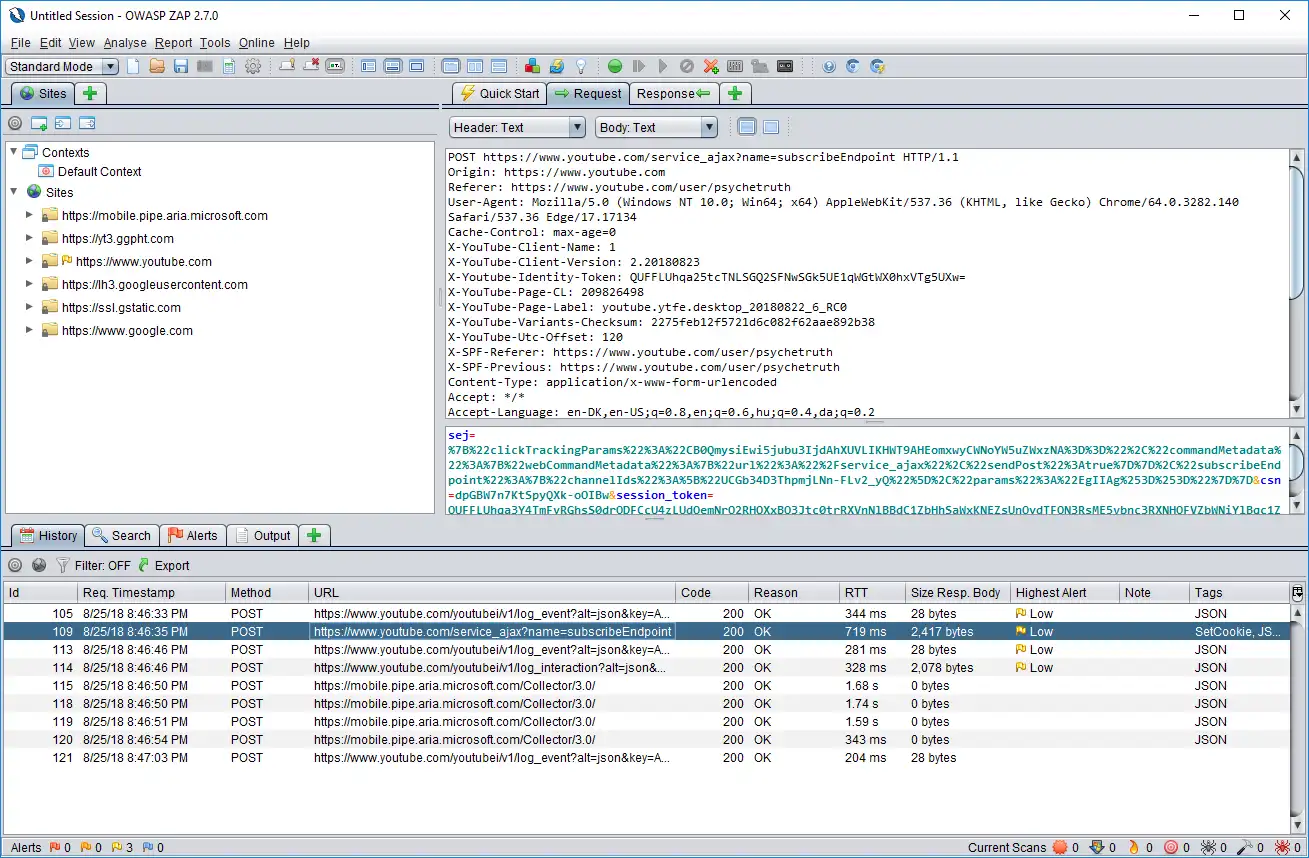Image resolution: width=1309 pixels, height=858 pixels.
Task: Expand https://mobile.pipe.aria.microsoft.com node
Action: [30, 215]
